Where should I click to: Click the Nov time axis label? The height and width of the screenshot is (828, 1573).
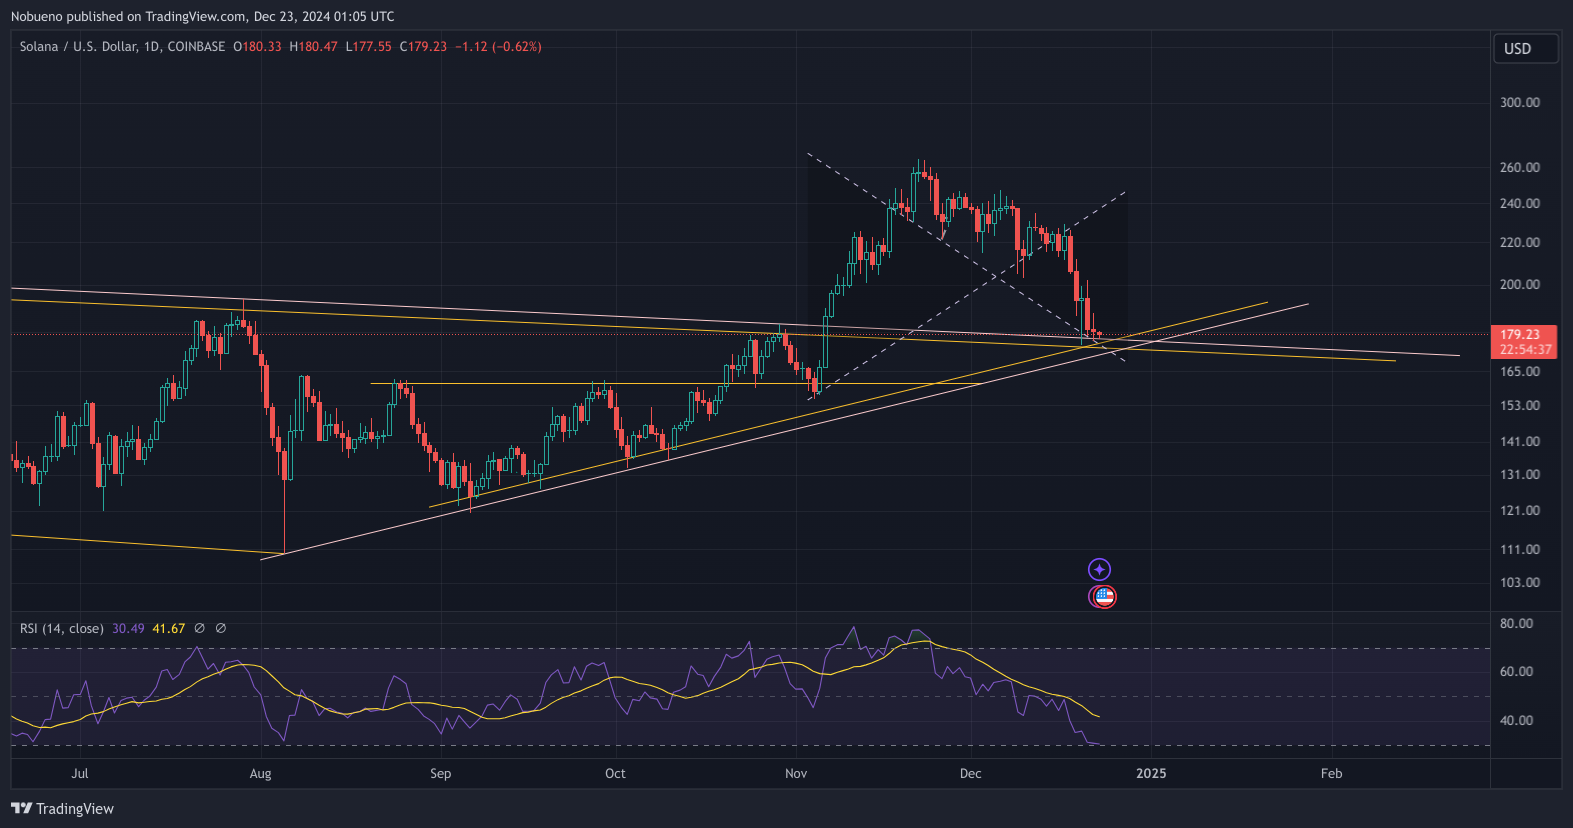click(796, 773)
